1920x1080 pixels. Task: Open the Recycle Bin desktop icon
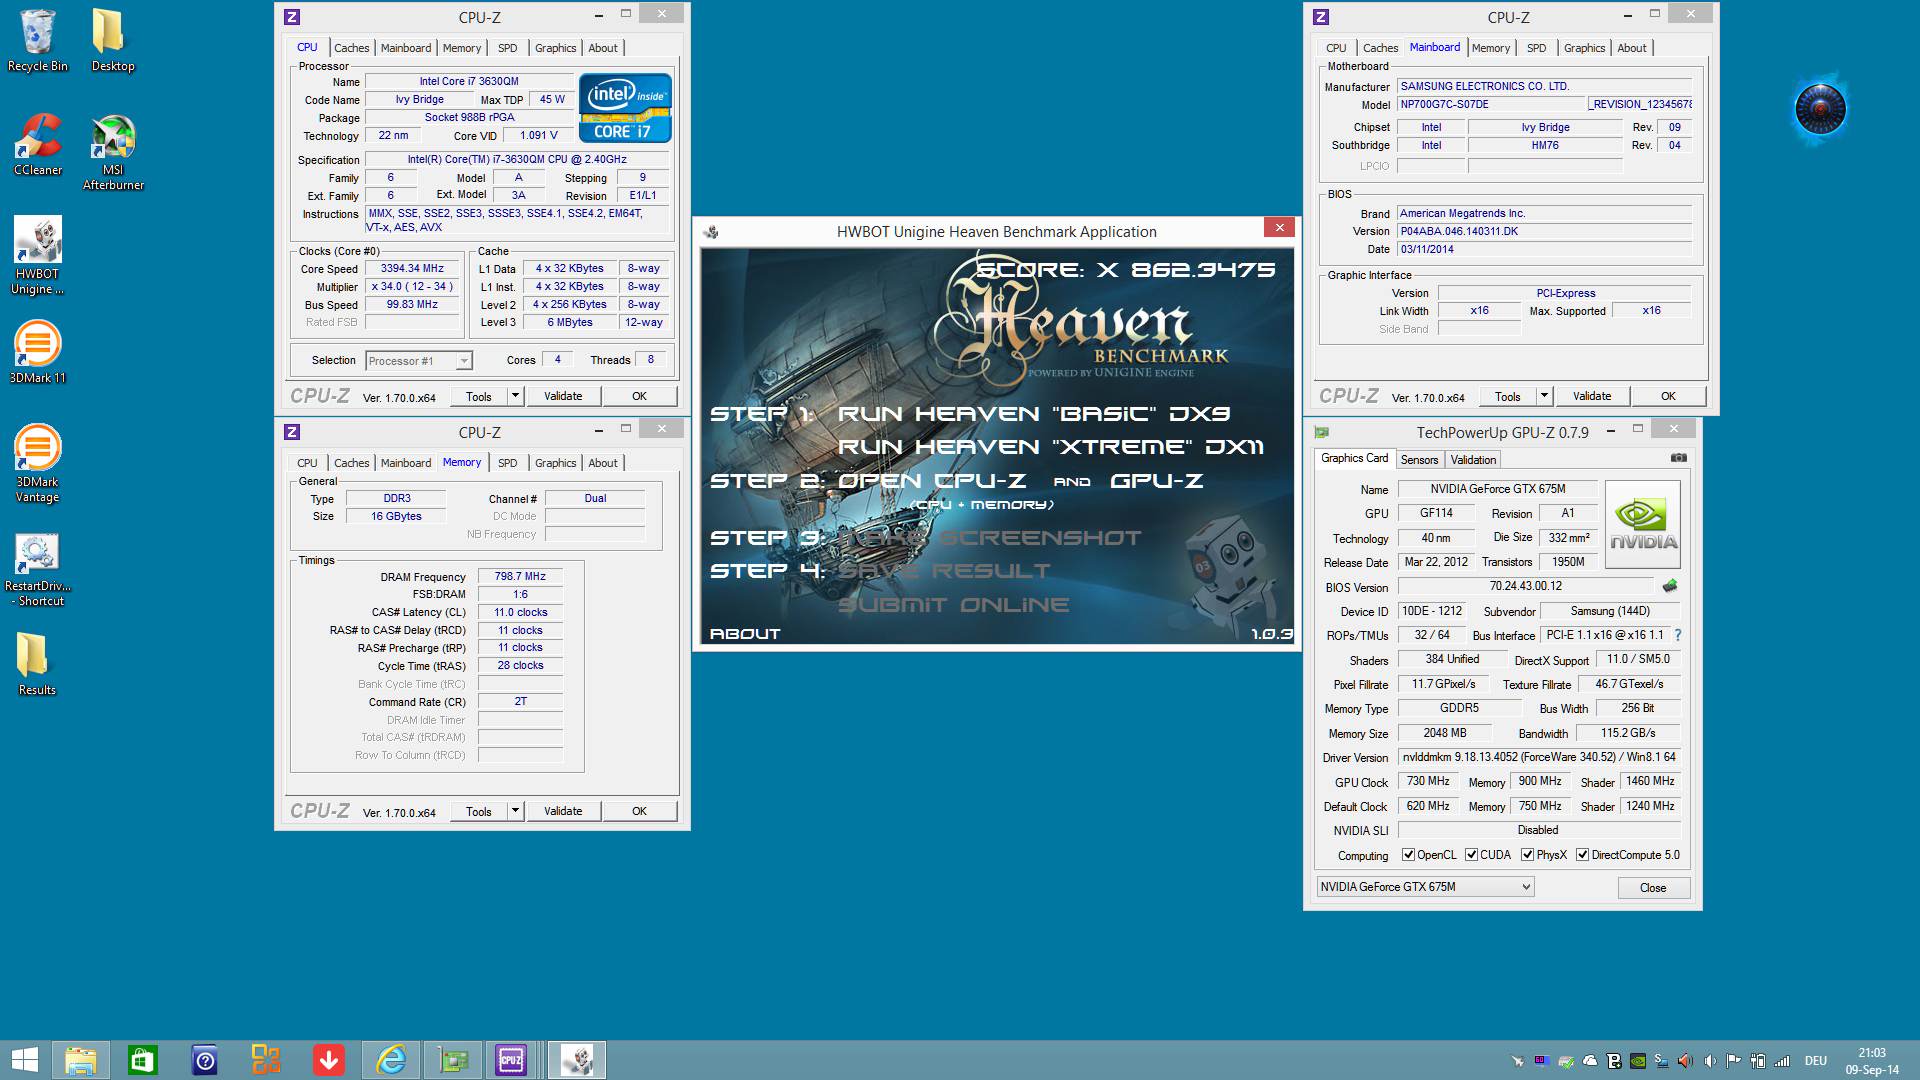[x=37, y=40]
